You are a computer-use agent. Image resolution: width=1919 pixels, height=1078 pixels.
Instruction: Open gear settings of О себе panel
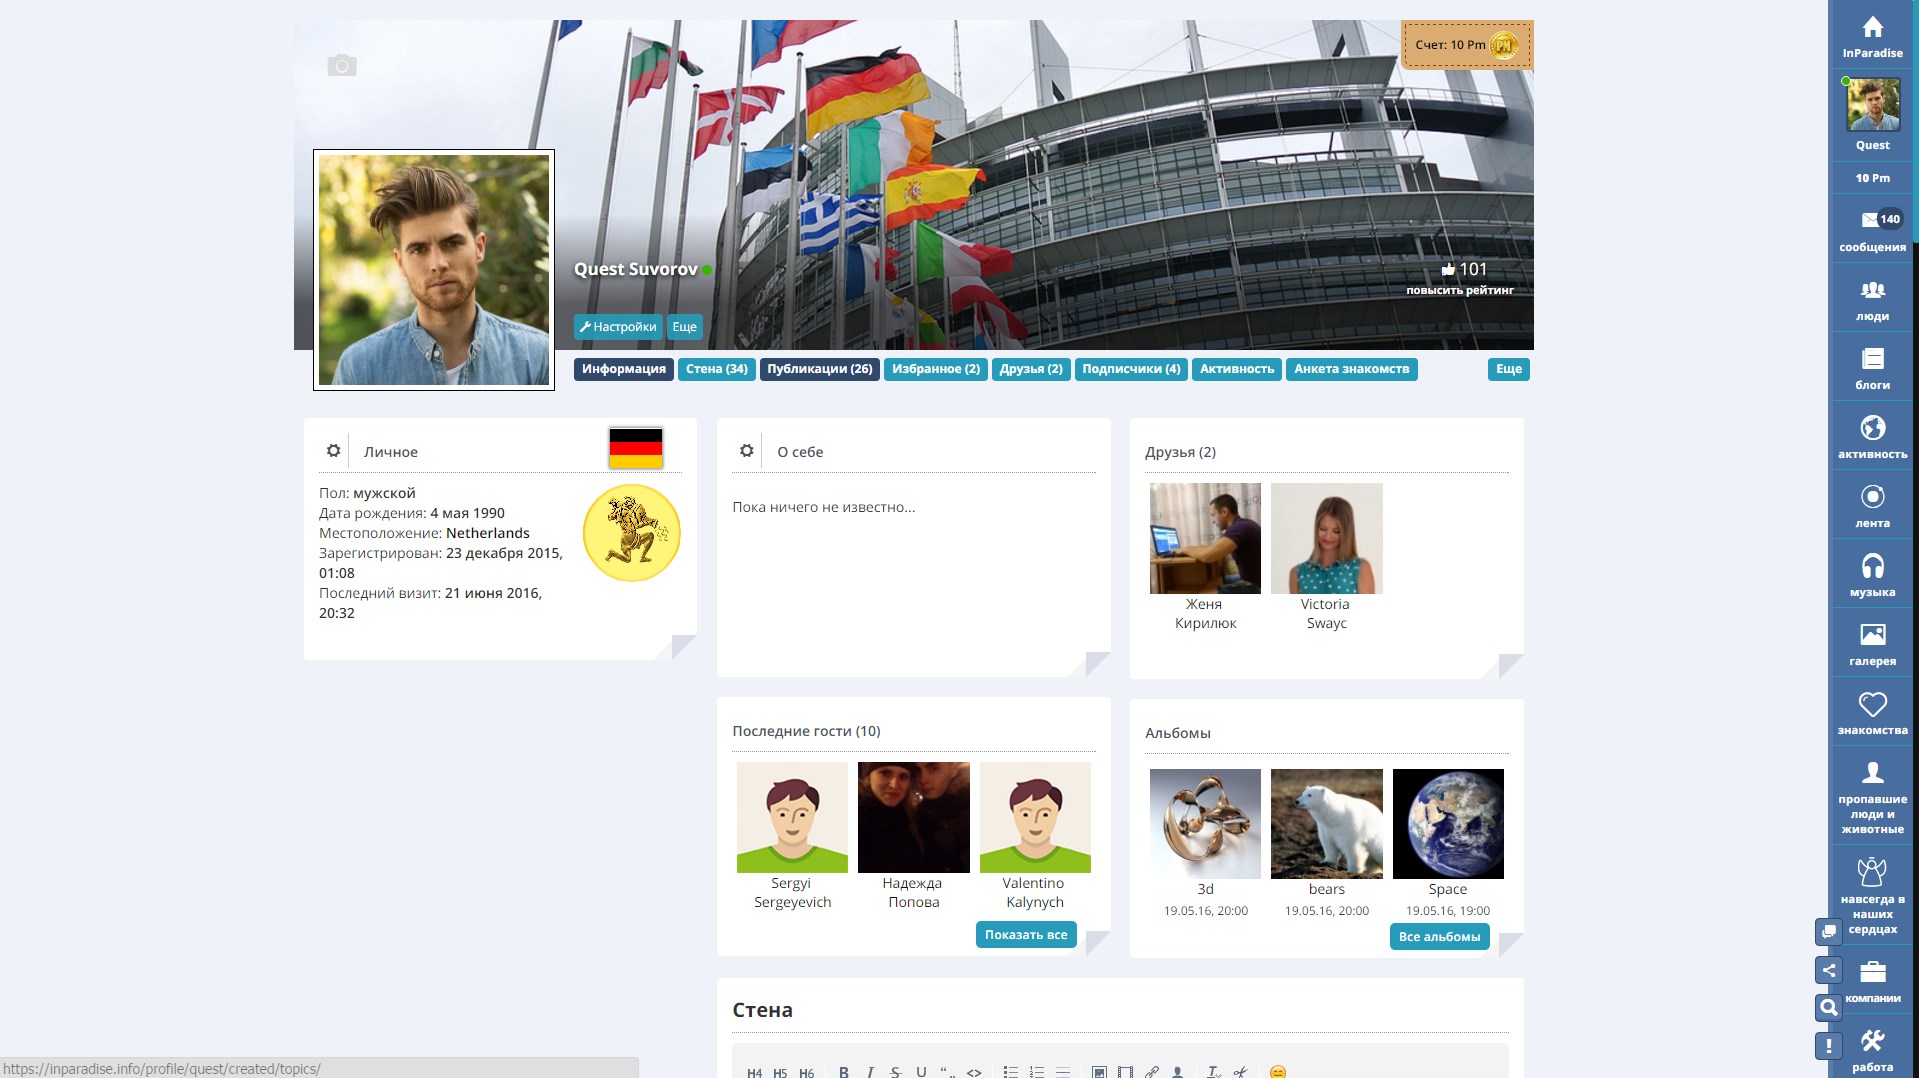747,451
